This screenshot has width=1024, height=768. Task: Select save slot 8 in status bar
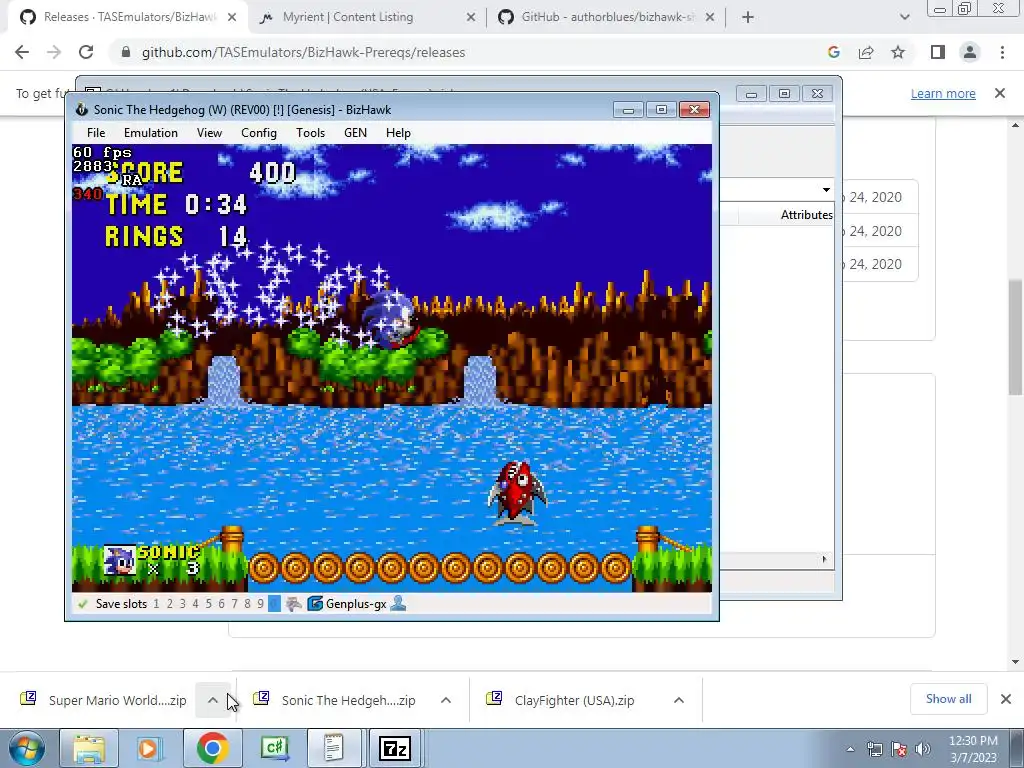[248, 604]
